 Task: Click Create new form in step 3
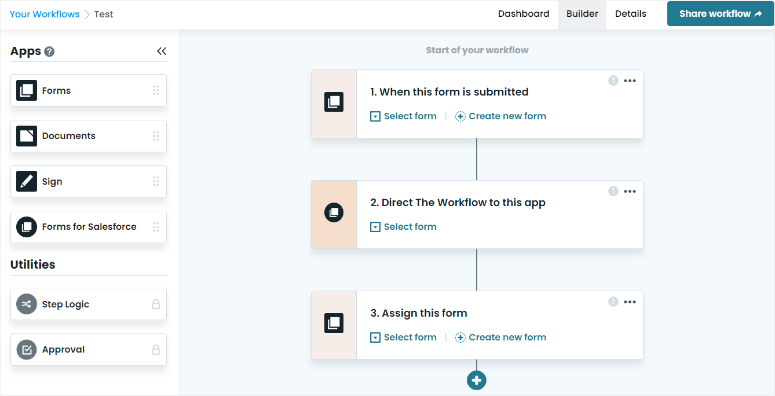[x=501, y=337]
